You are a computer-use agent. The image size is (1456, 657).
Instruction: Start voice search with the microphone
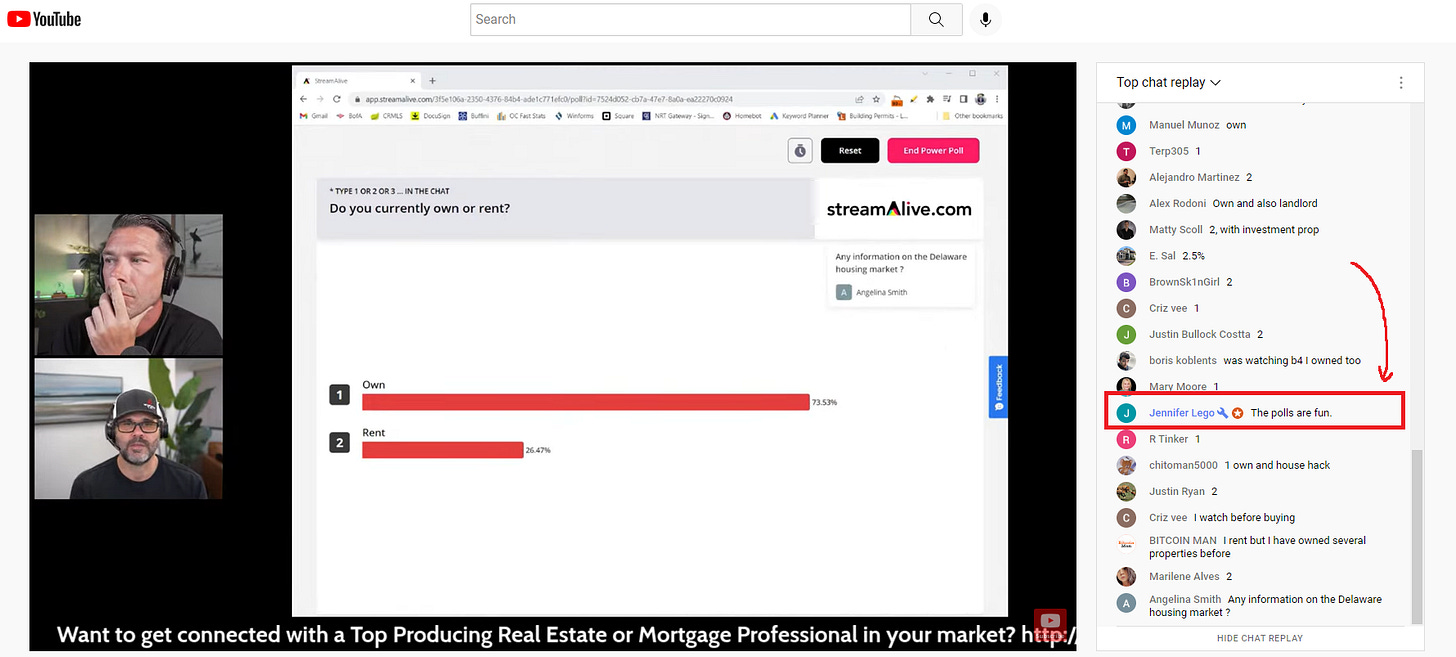point(985,19)
